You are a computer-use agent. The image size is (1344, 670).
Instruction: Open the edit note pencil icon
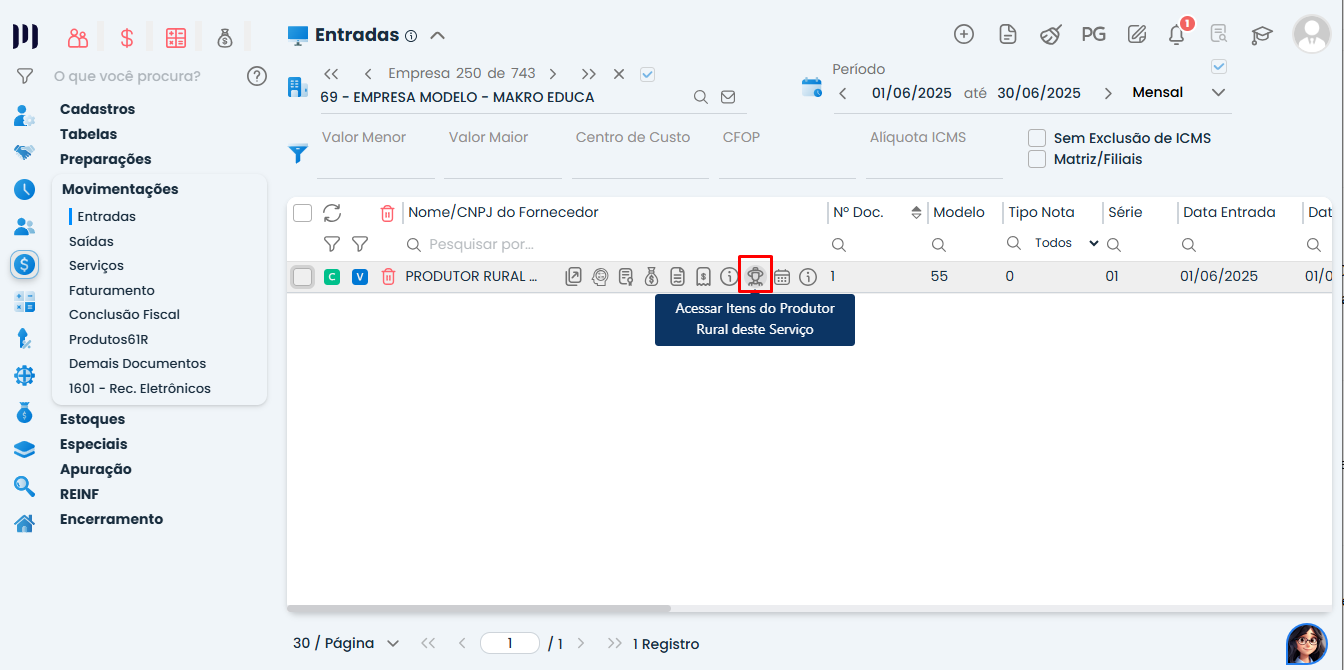(1136, 34)
